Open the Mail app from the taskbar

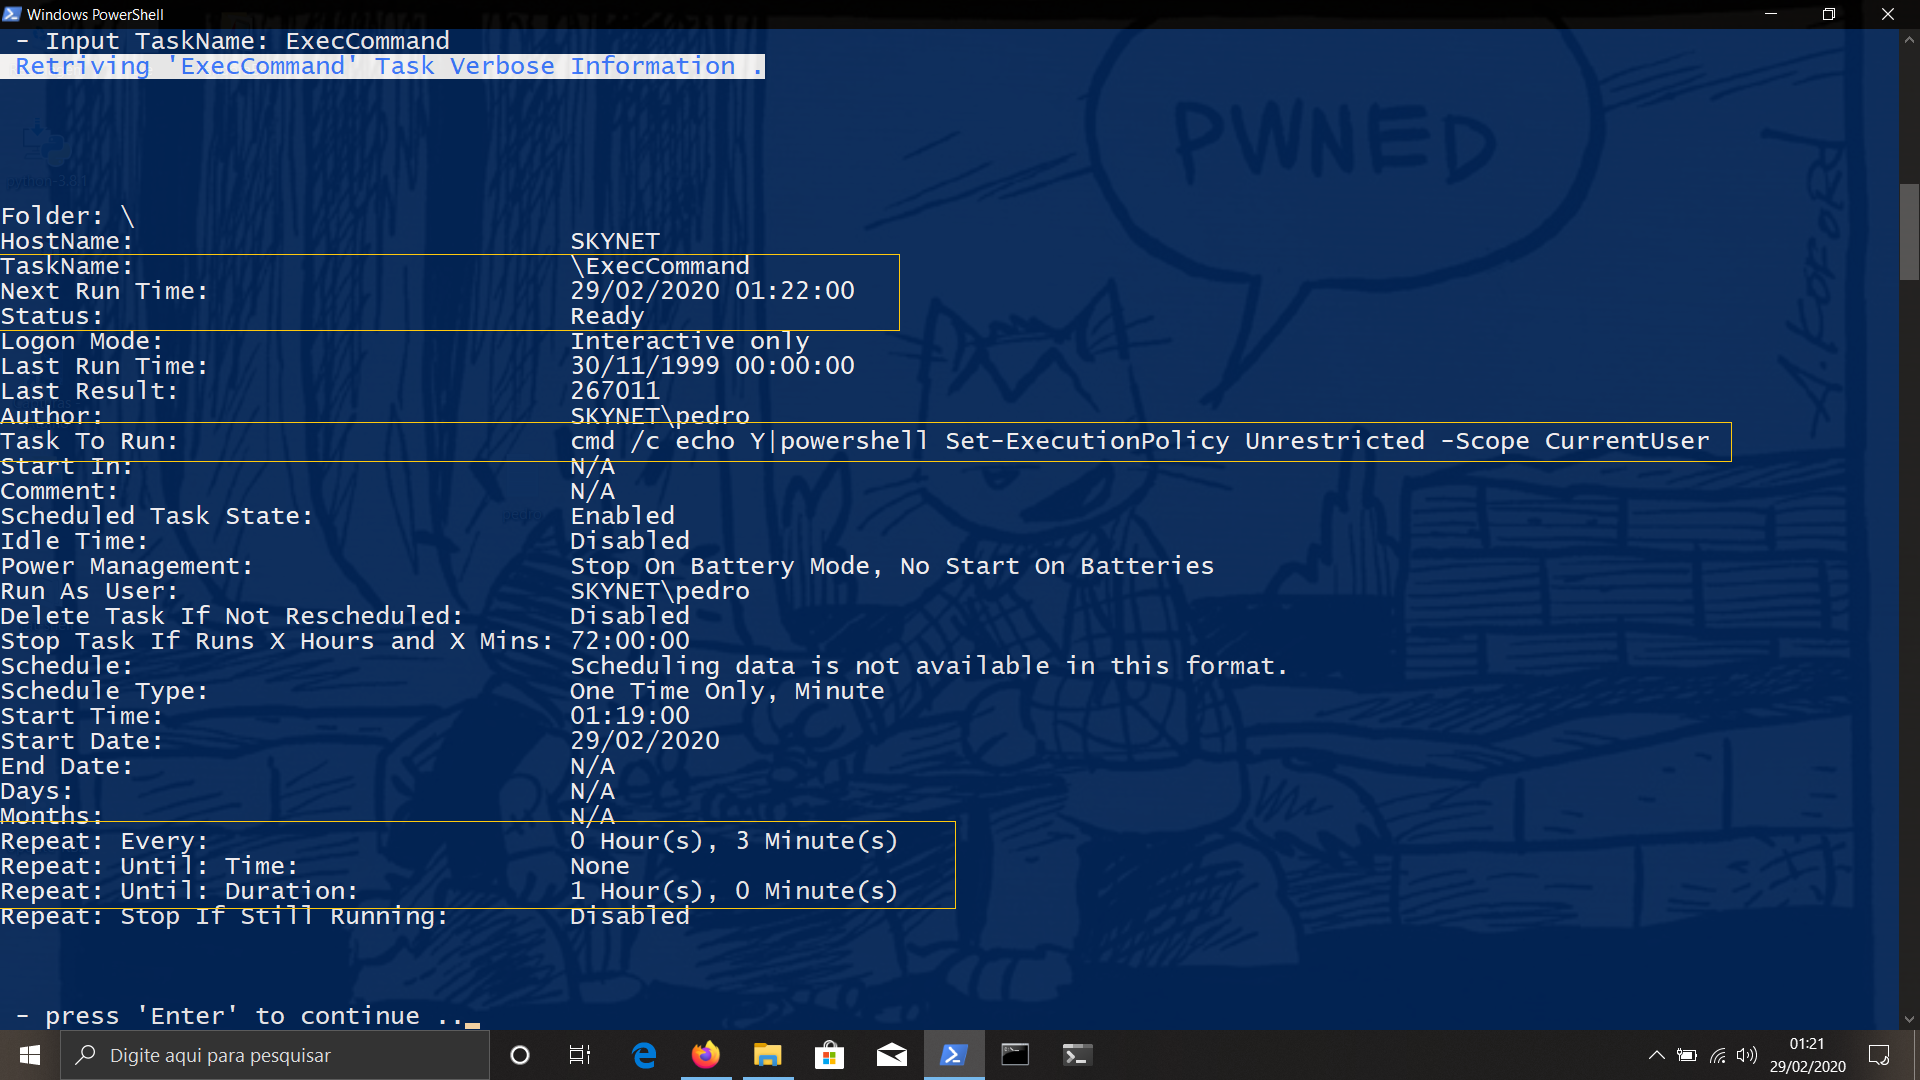(x=891, y=1054)
